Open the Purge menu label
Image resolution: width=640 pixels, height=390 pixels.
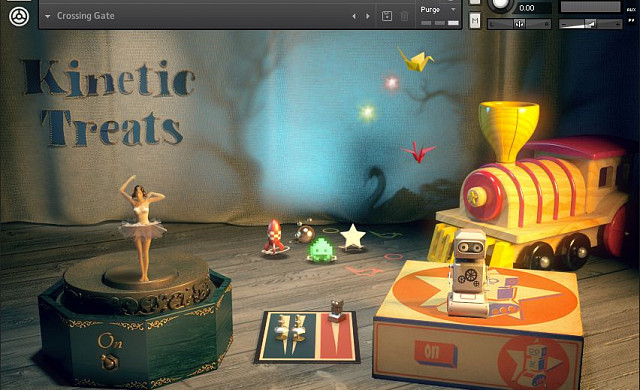[430, 9]
